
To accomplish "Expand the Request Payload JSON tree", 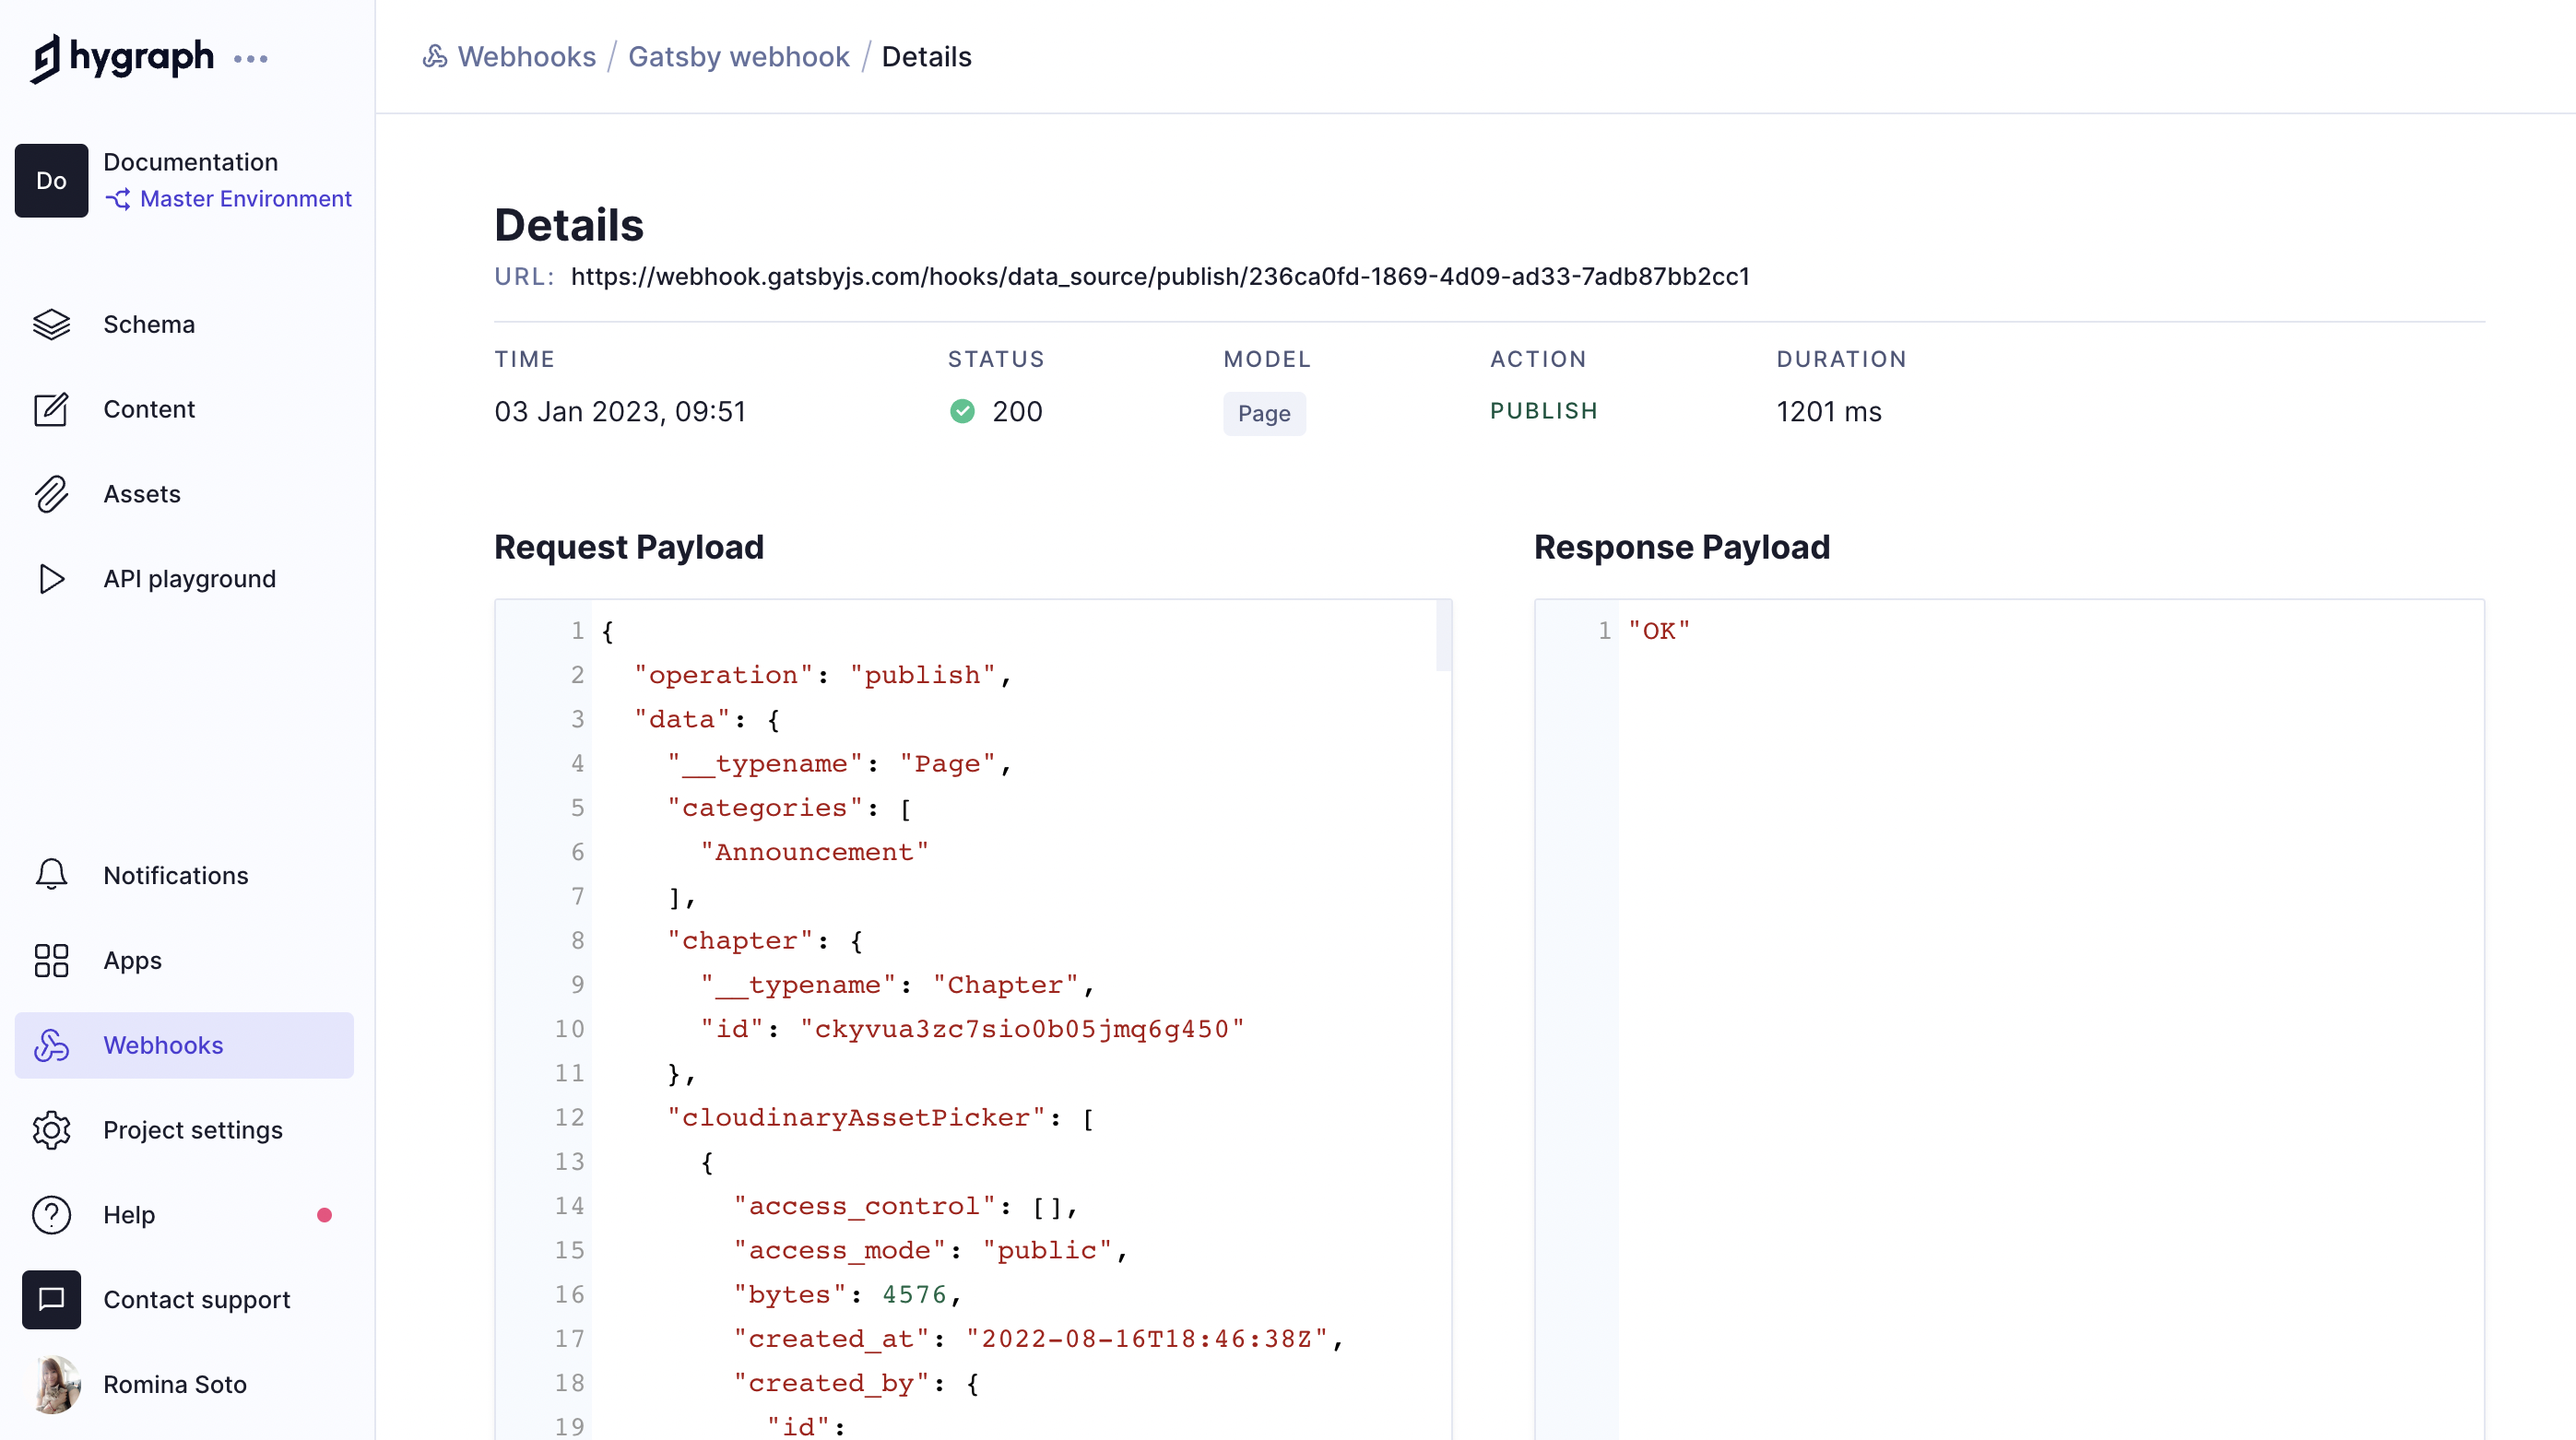I will (x=607, y=630).
